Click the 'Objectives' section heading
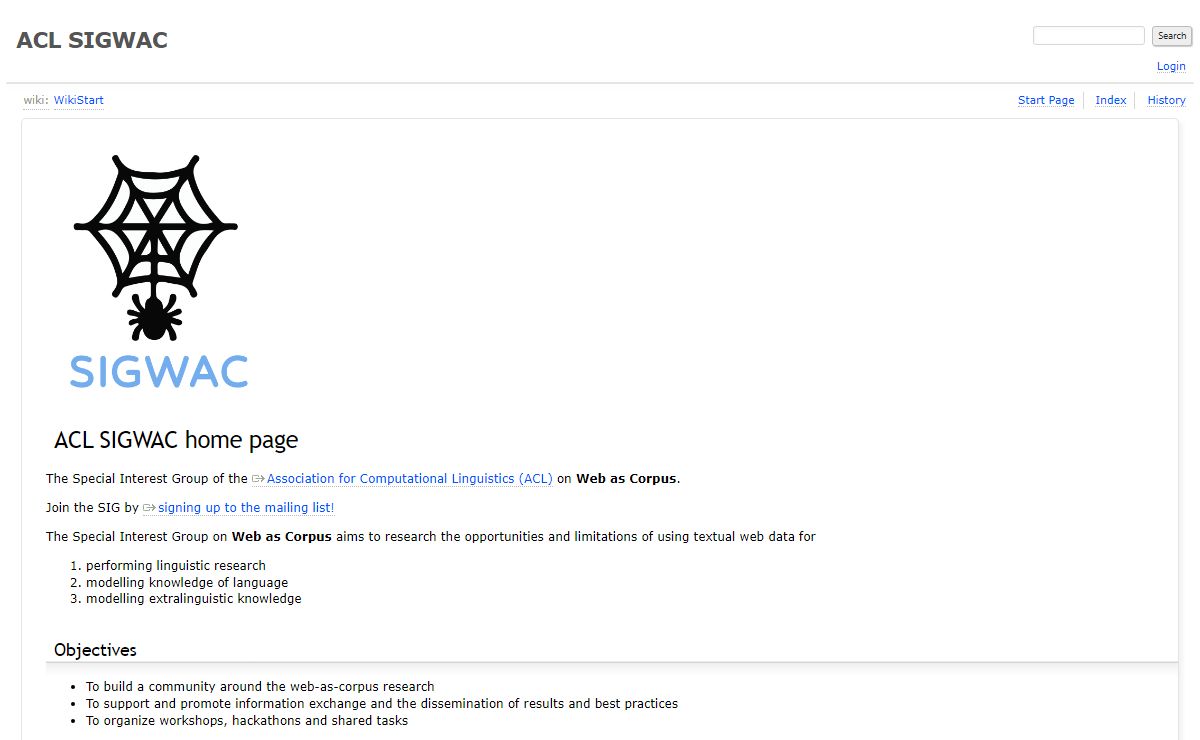This screenshot has height=740, width=1200. [95, 650]
